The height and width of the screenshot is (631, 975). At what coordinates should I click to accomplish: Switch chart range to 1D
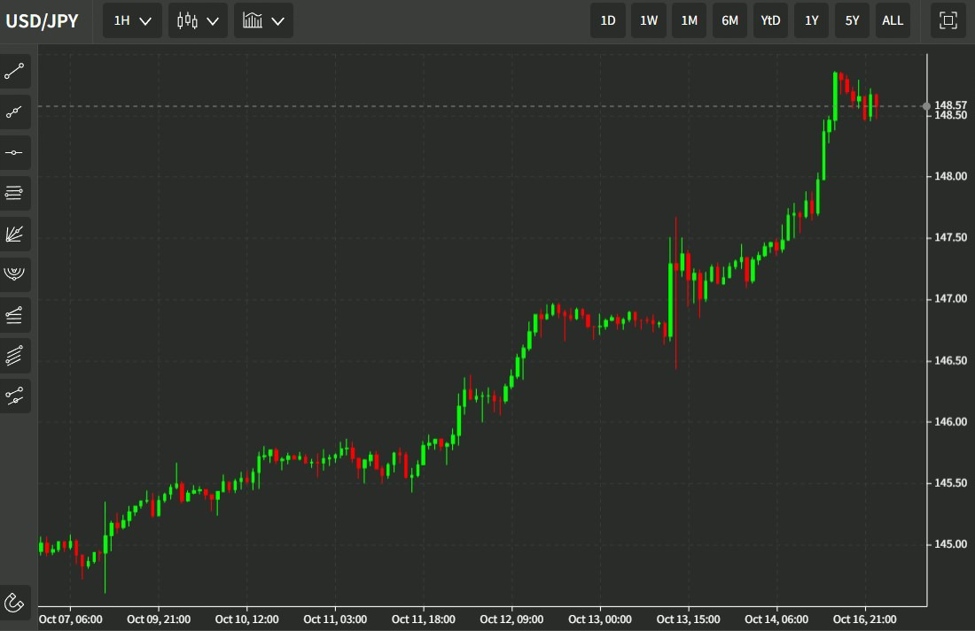click(x=608, y=20)
